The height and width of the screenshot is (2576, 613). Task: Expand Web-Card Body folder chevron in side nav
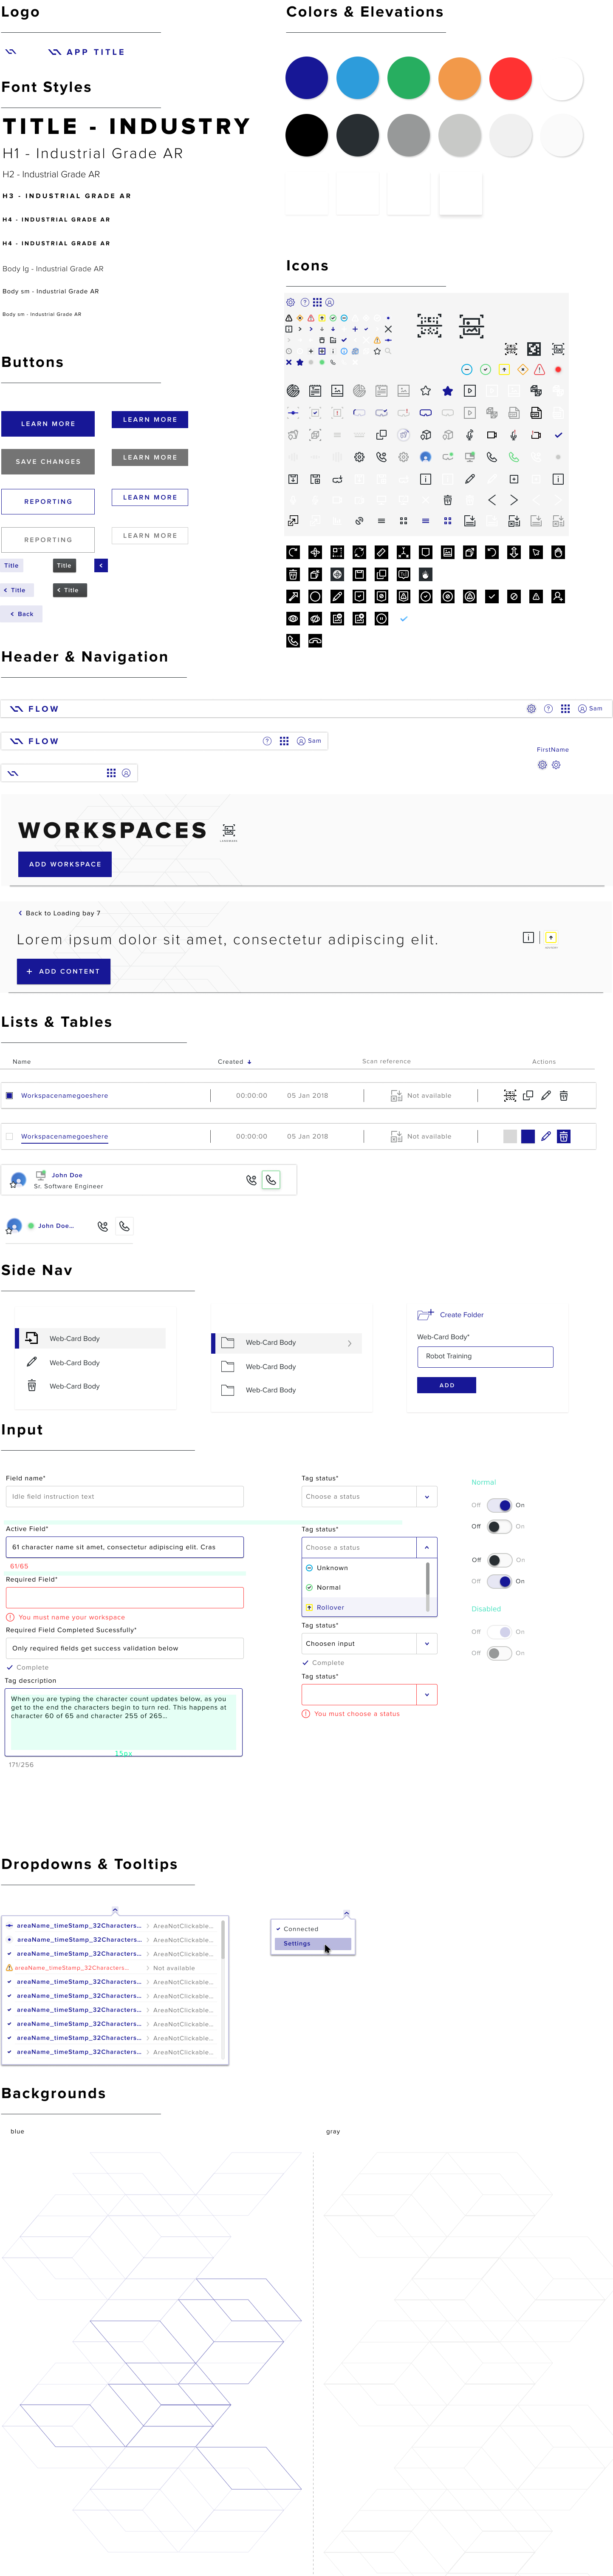pos(349,1343)
